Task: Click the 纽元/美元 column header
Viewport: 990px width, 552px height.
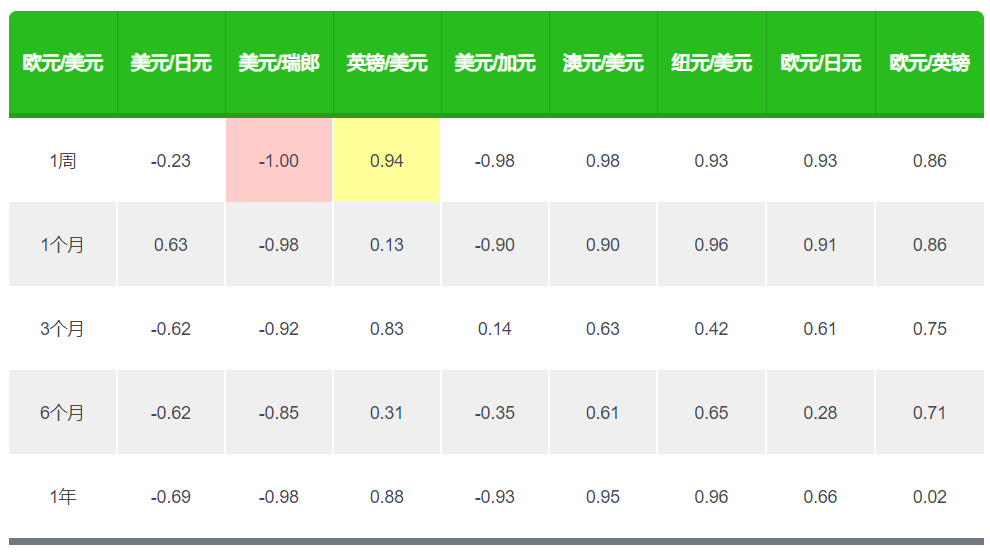Action: pyautogui.click(x=711, y=63)
